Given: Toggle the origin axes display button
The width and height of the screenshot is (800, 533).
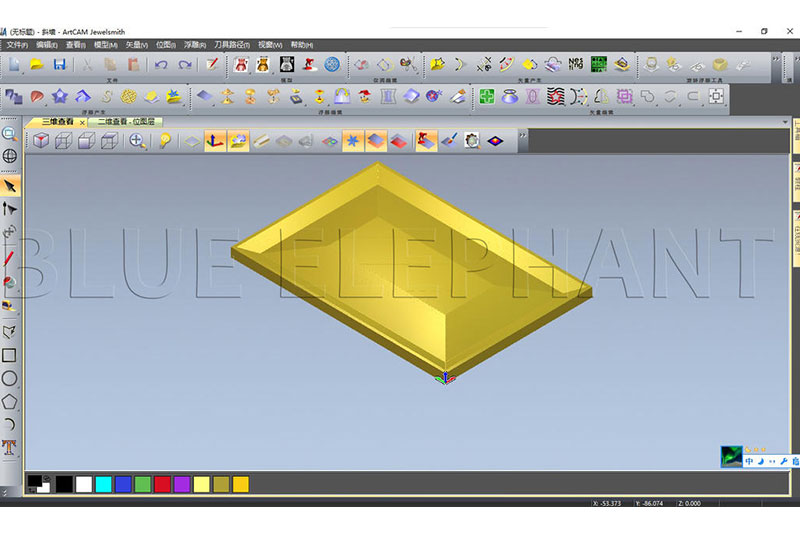Looking at the screenshot, I should point(214,141).
